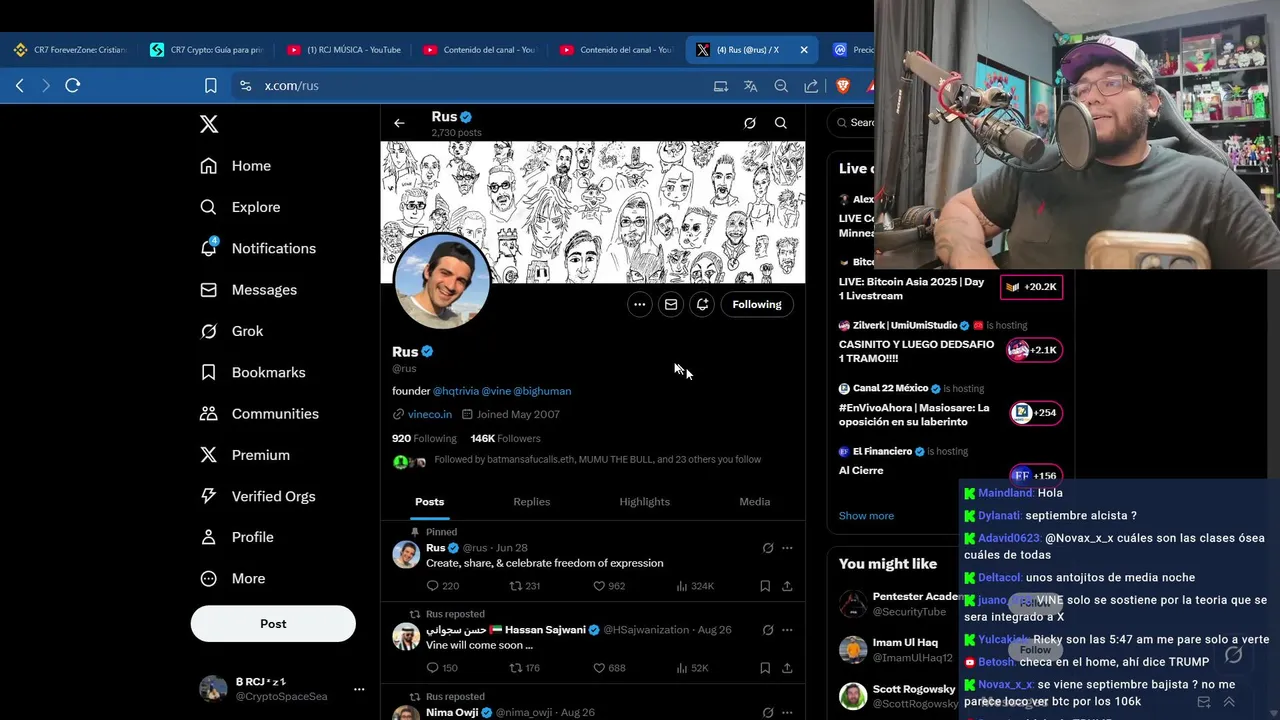Viewport: 1280px width, 720px height.
Task: Go back in browser toolbar
Action: [20, 86]
